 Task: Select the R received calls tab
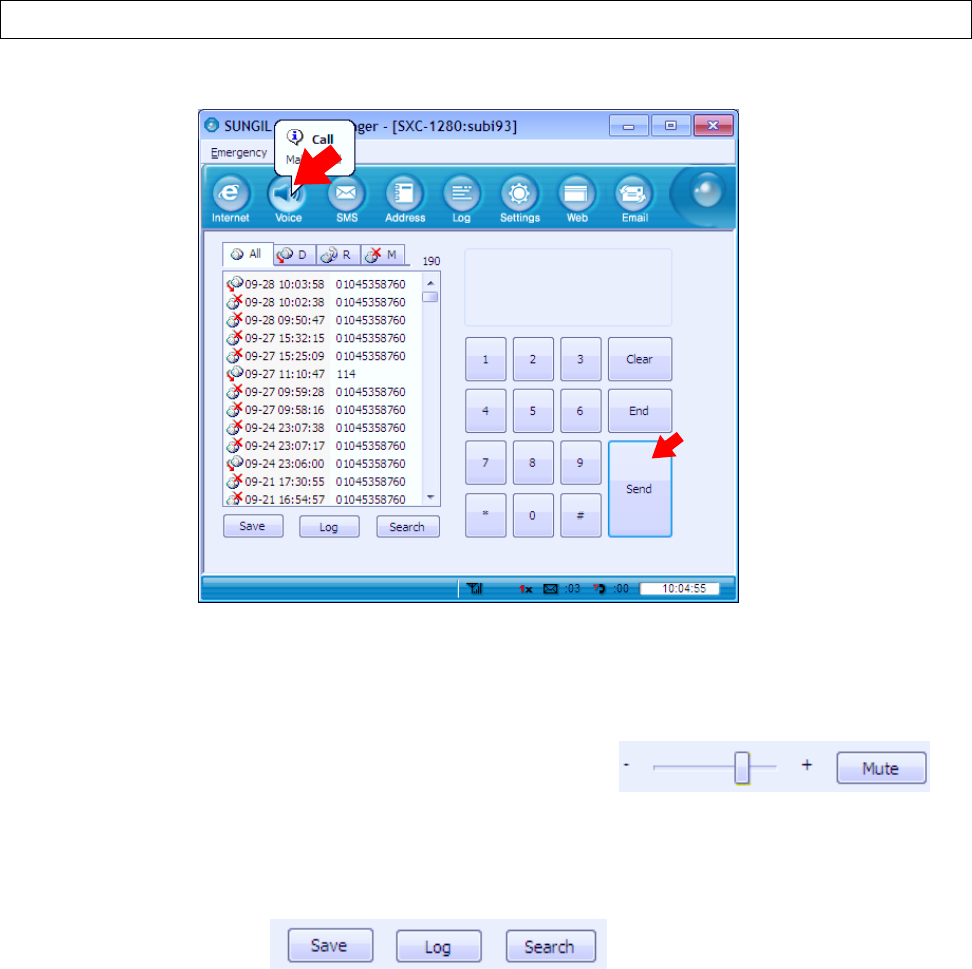pyautogui.click(x=338, y=255)
